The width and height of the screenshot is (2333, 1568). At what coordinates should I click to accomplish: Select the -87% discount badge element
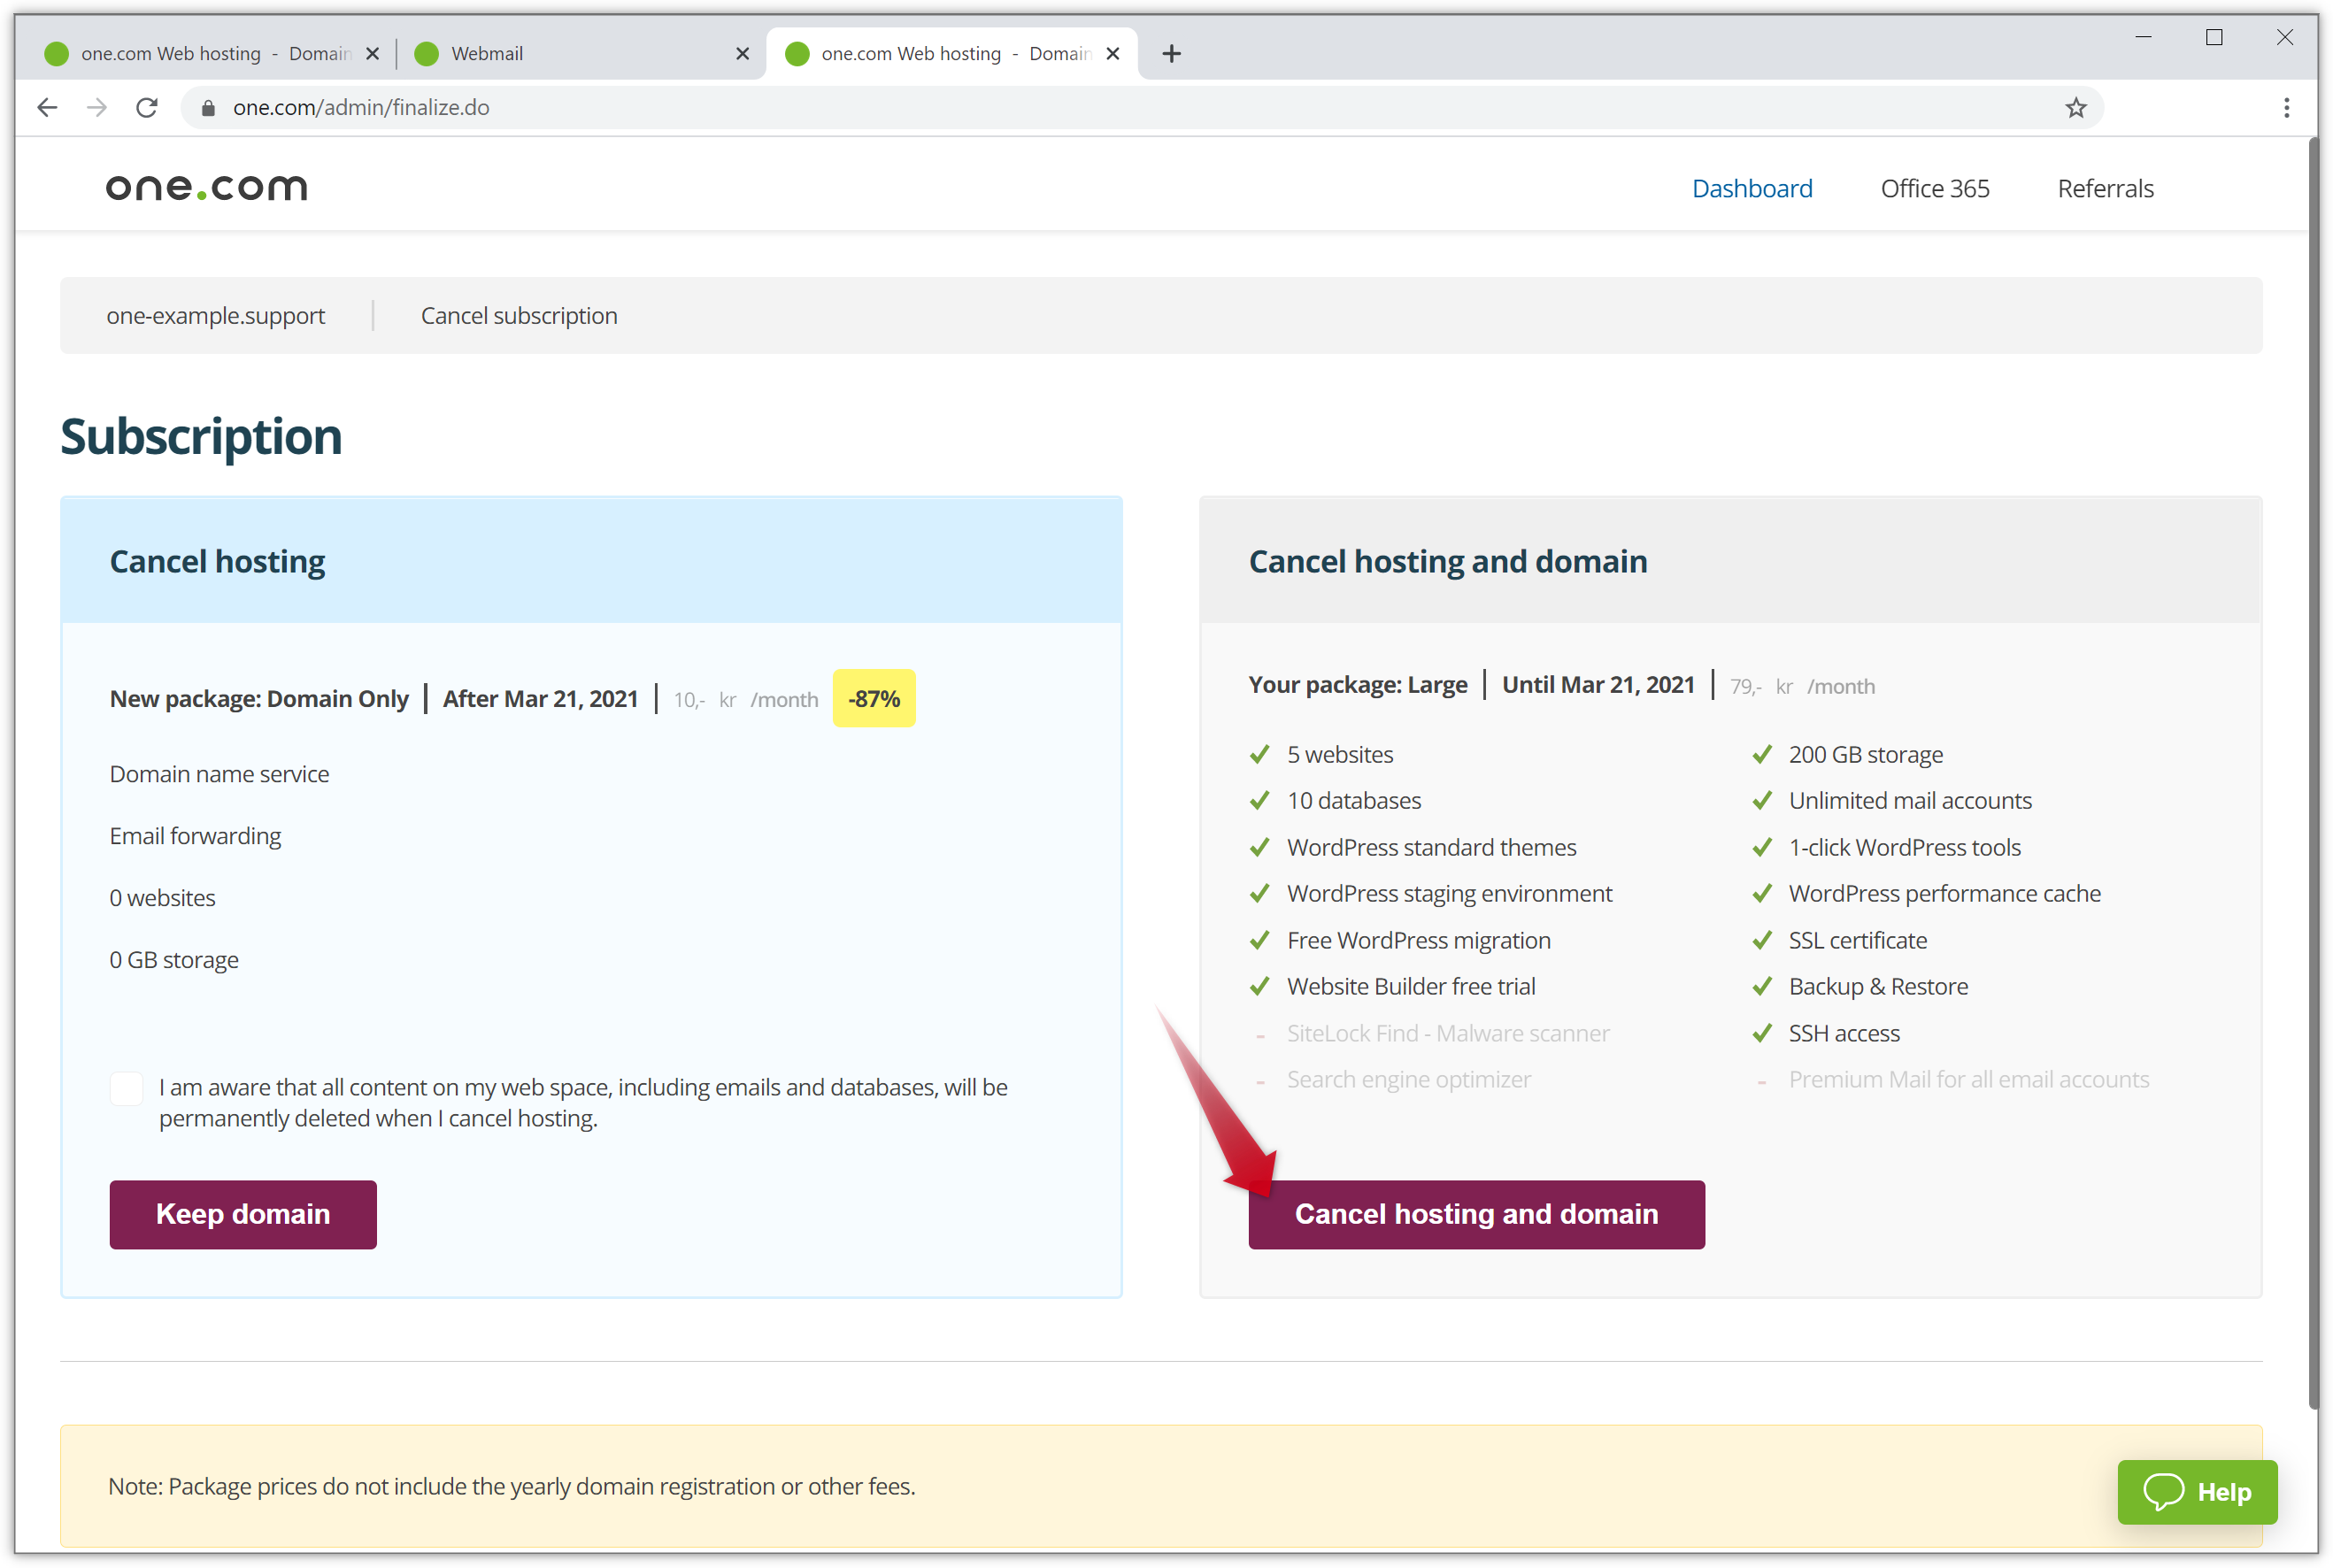(x=874, y=698)
